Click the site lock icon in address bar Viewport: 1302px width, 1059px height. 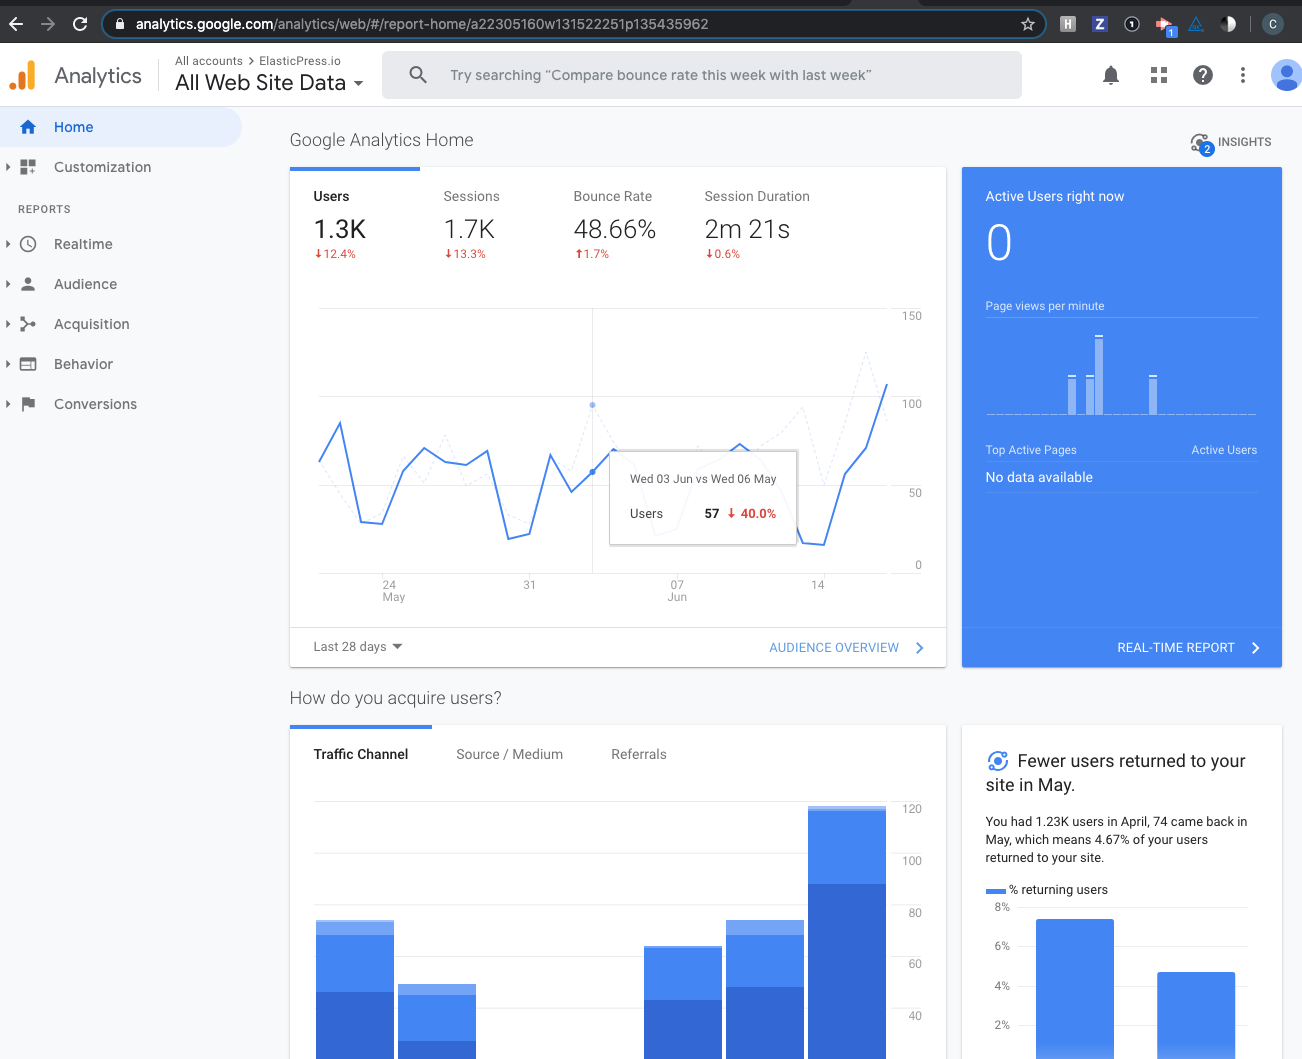click(x=119, y=24)
